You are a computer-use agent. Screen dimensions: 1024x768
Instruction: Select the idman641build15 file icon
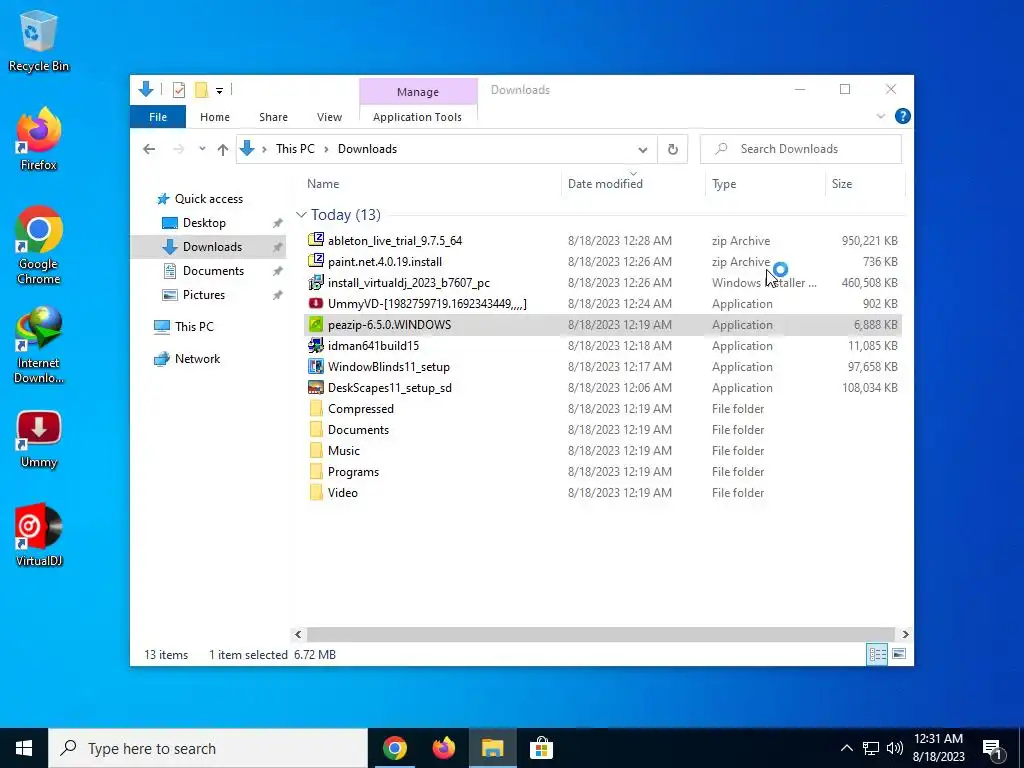pyautogui.click(x=315, y=345)
